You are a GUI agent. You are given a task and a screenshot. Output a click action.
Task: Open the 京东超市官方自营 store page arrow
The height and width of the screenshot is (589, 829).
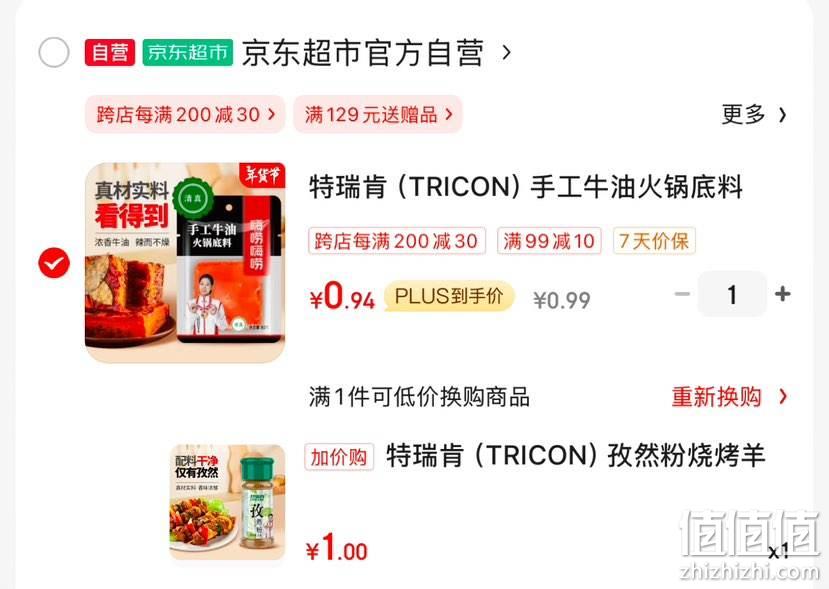pos(506,52)
